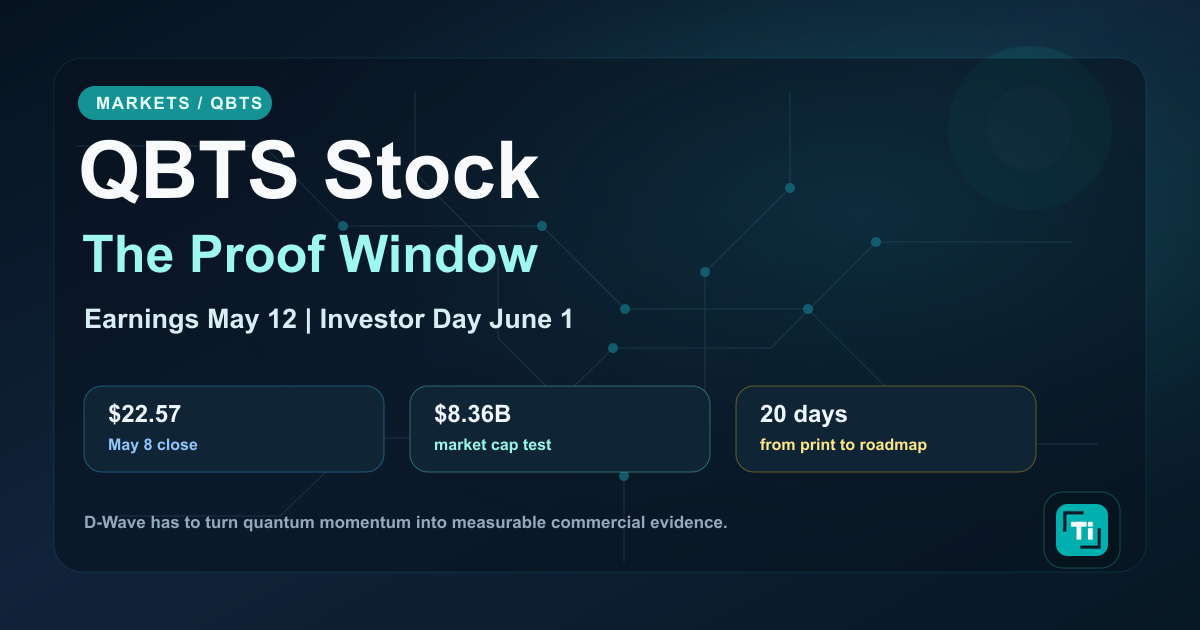Click the word Stock in the headline
This screenshot has height=630, width=1200.
click(x=432, y=173)
